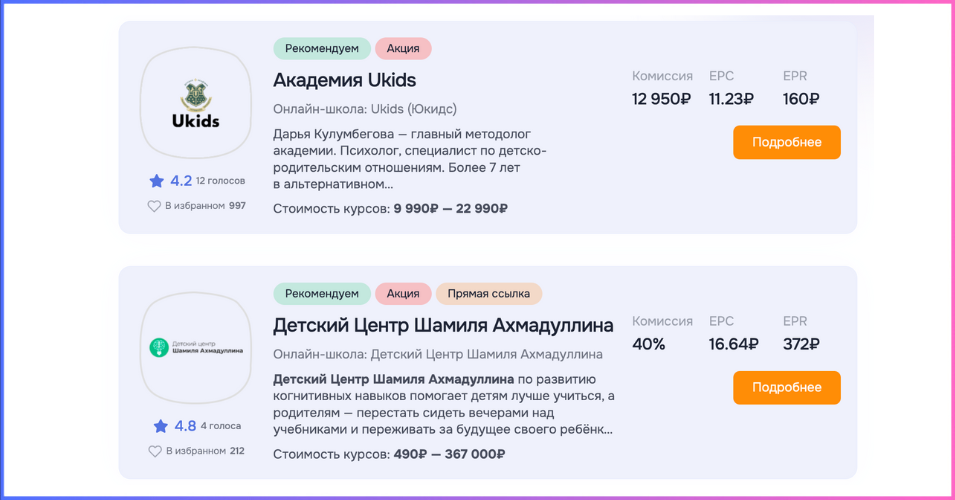Click the Прямая ссылка tag
Image resolution: width=955 pixels, height=500 pixels.
click(x=489, y=293)
